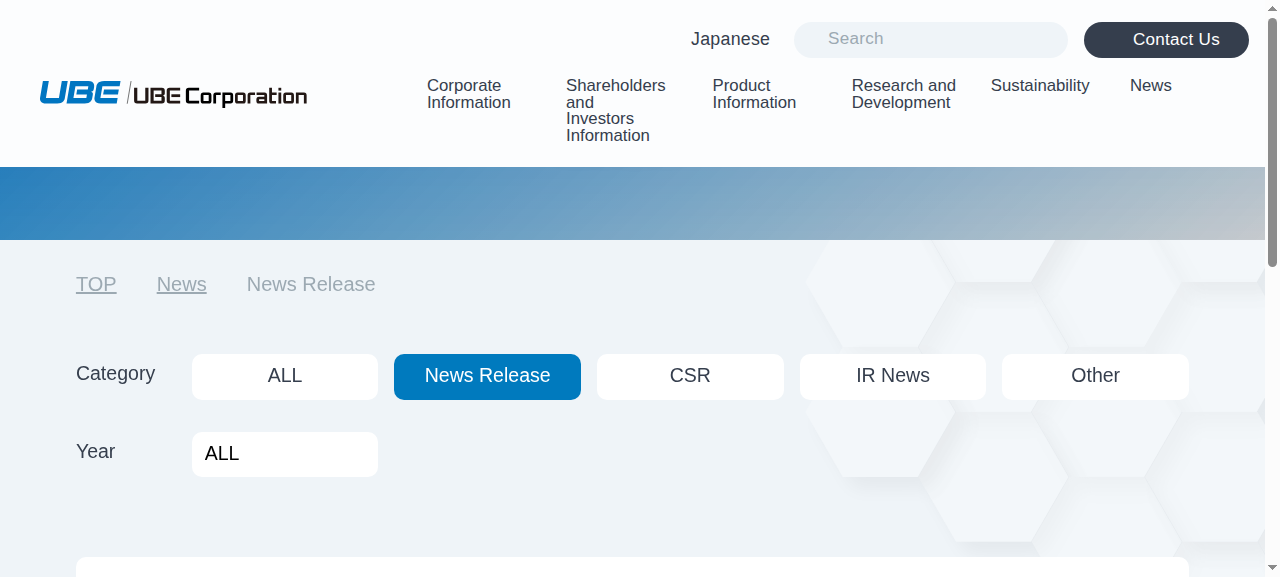Filter news by IR News category

(x=893, y=376)
